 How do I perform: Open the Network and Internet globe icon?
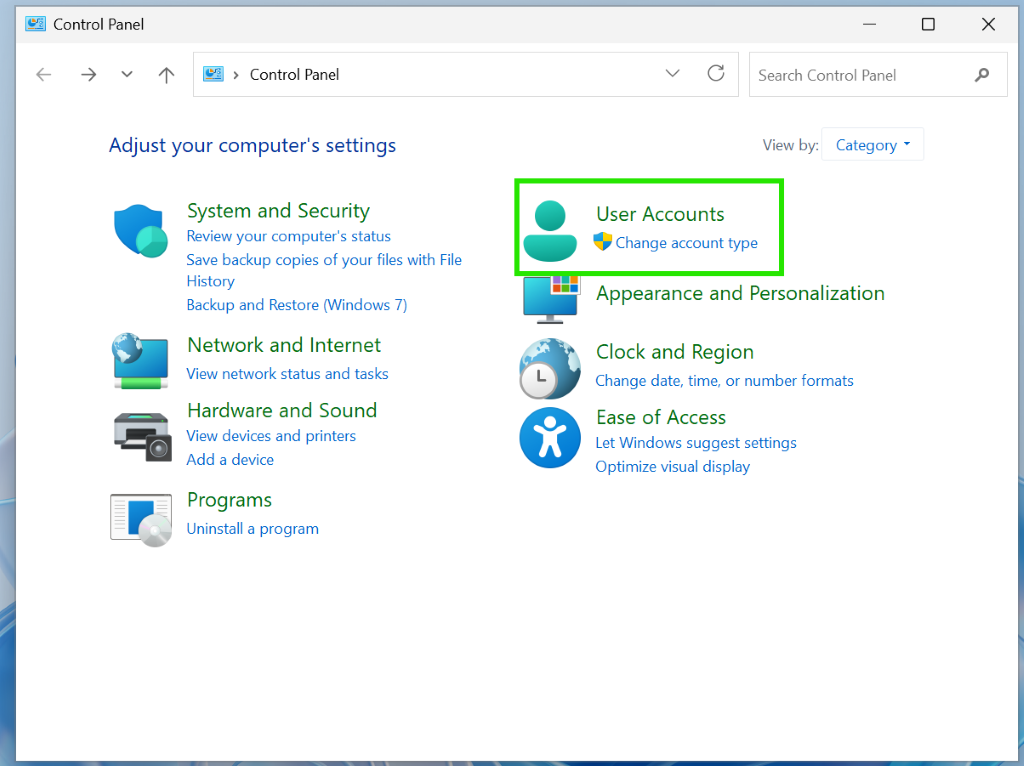tap(140, 361)
